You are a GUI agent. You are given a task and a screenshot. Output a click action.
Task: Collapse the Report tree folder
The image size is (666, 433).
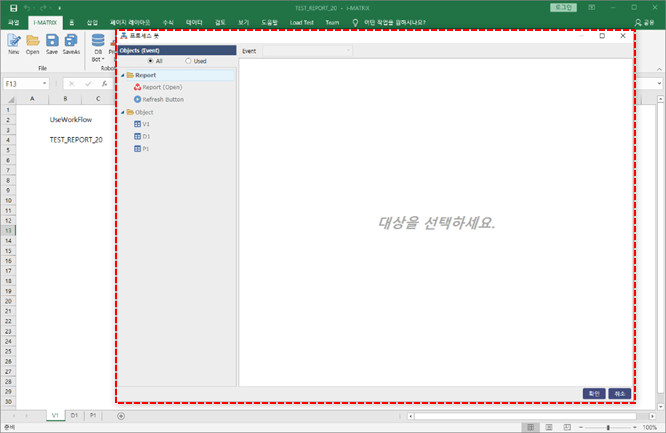tap(122, 75)
